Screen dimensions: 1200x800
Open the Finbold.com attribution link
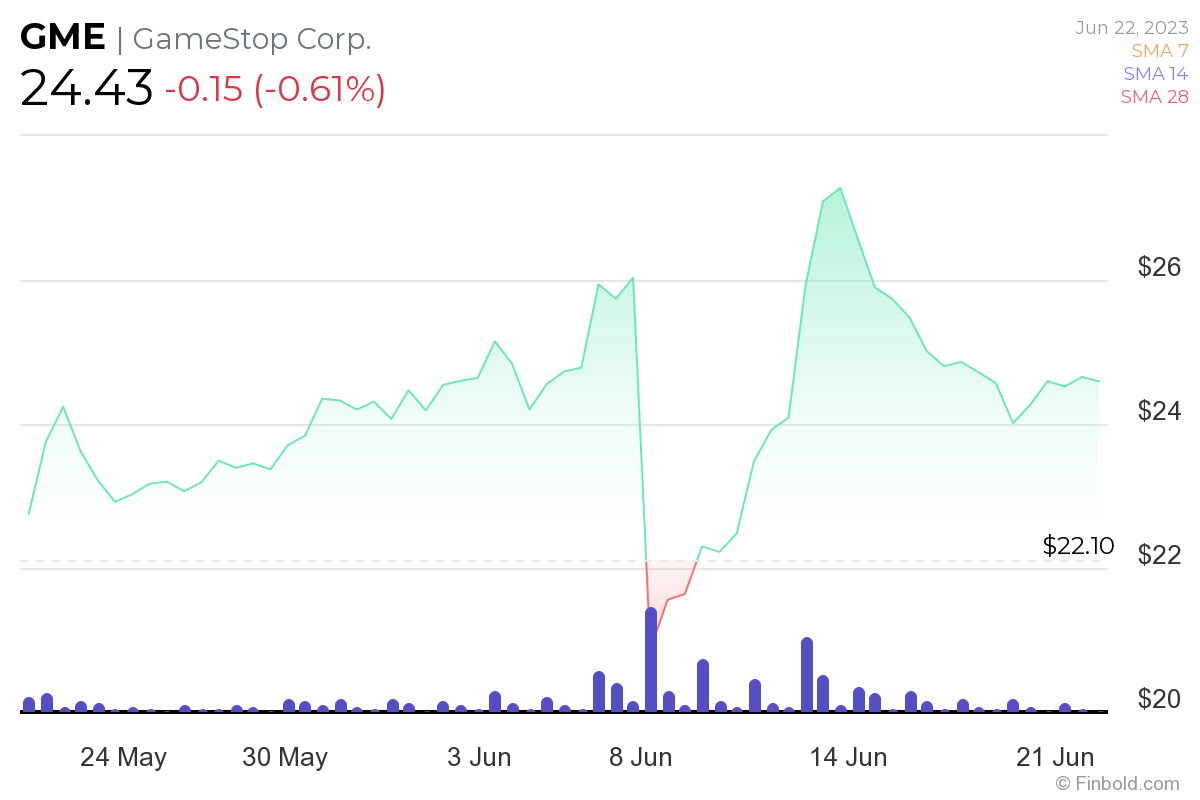pos(1117,783)
